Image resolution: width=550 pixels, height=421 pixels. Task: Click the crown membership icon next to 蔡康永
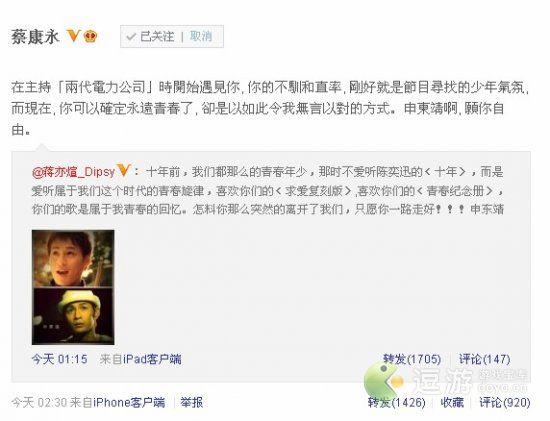click(90, 36)
